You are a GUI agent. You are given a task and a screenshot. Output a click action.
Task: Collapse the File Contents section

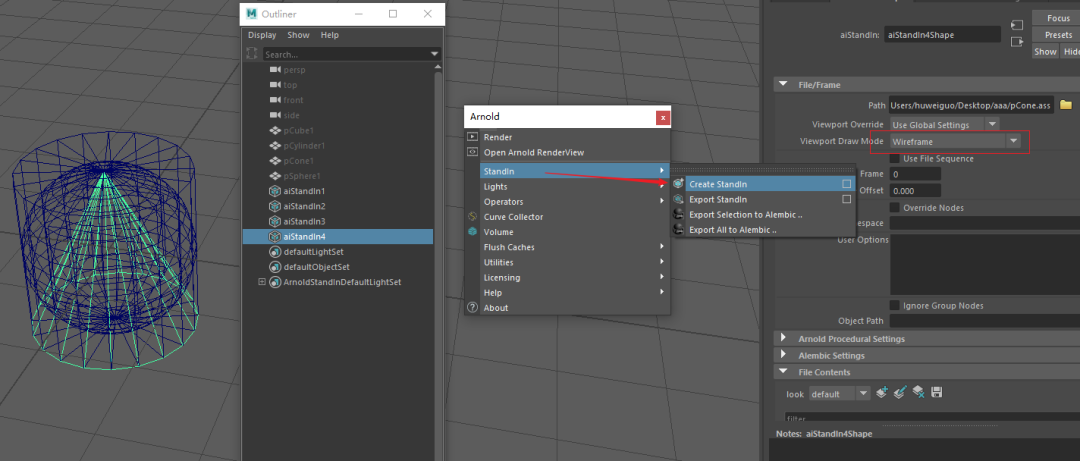click(782, 371)
